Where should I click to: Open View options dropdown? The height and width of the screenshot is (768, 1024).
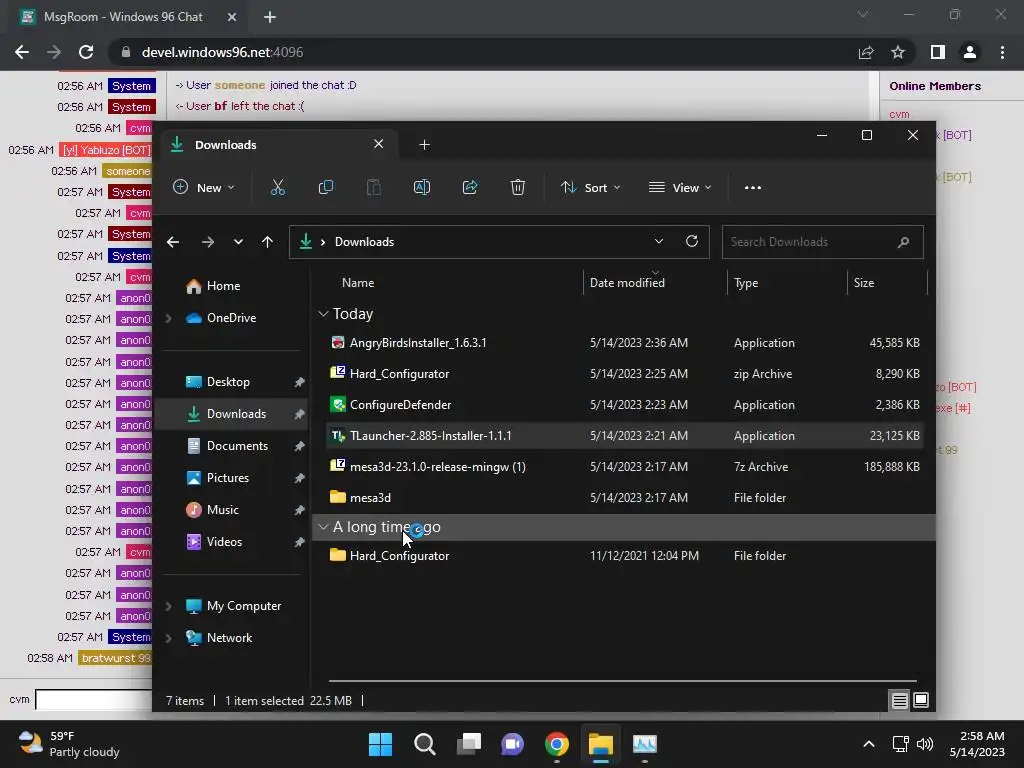click(680, 187)
